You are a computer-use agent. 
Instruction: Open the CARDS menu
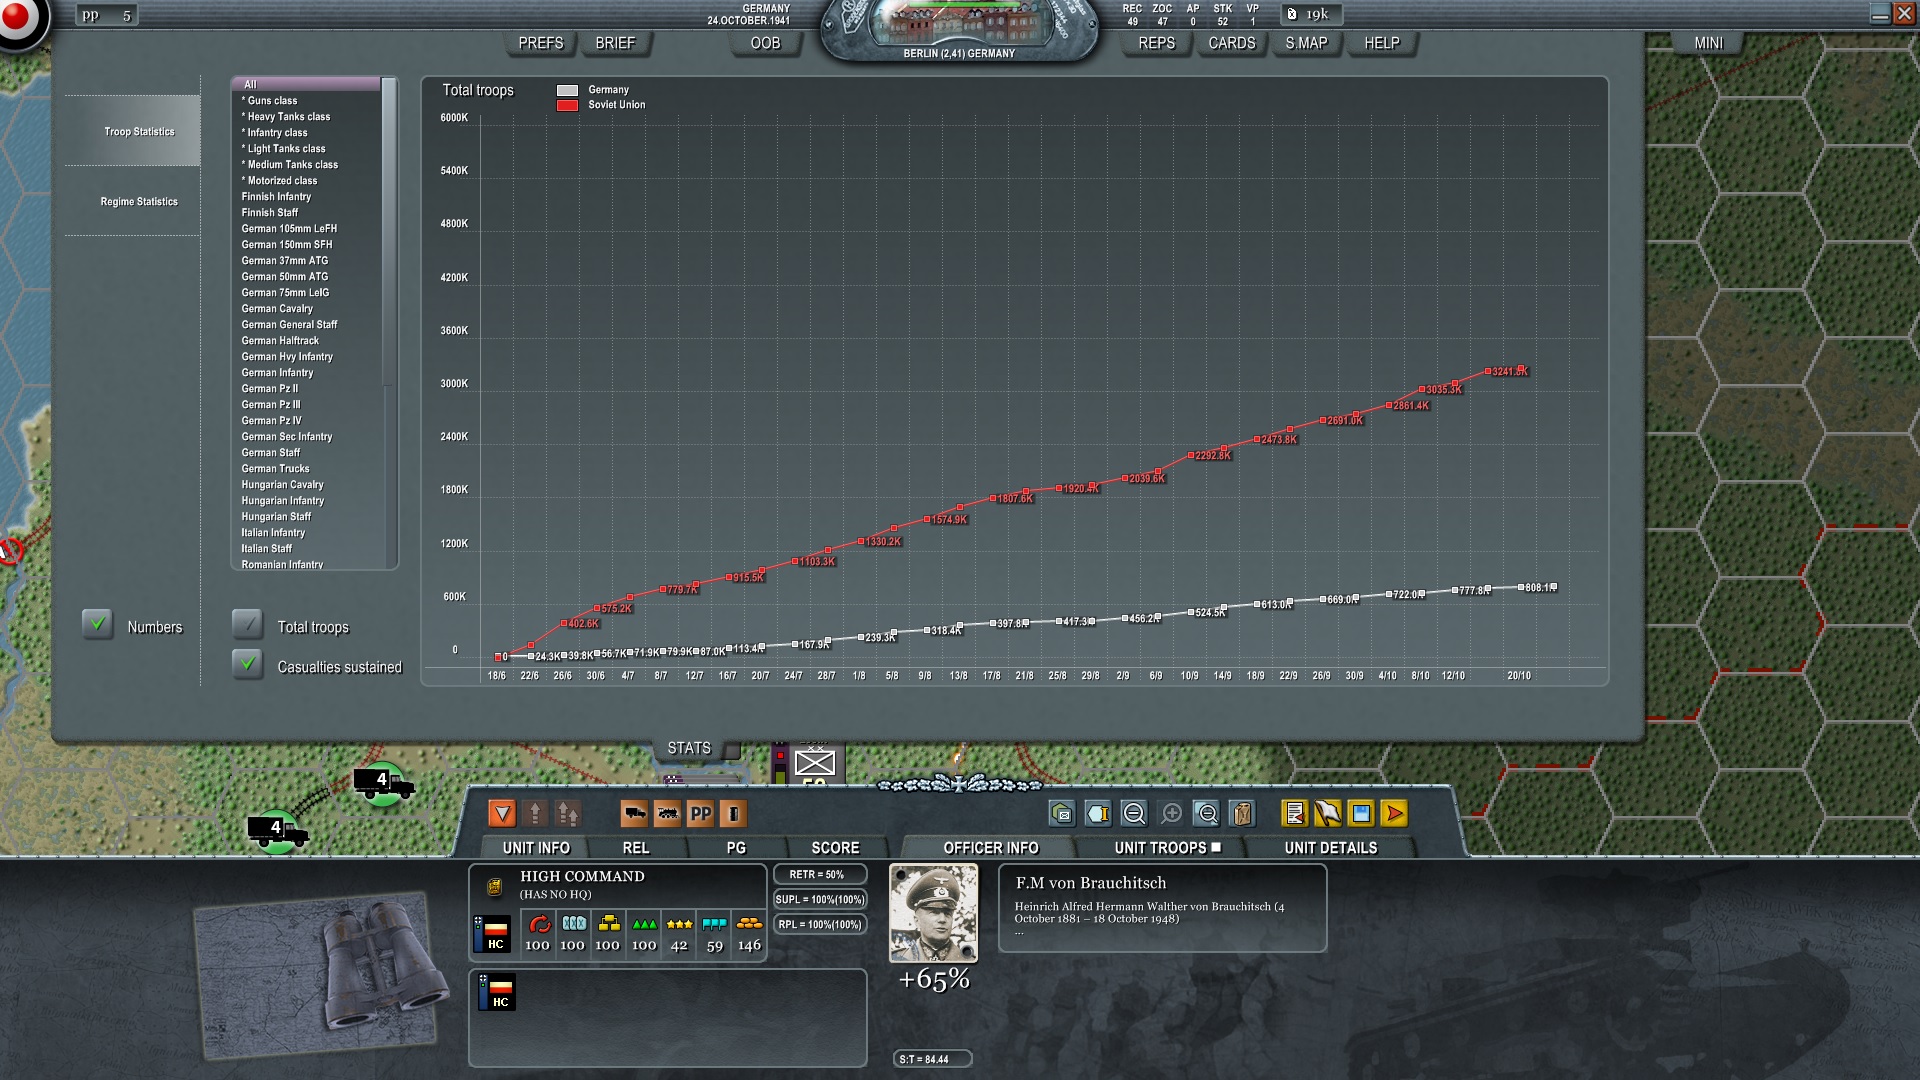tap(1232, 43)
